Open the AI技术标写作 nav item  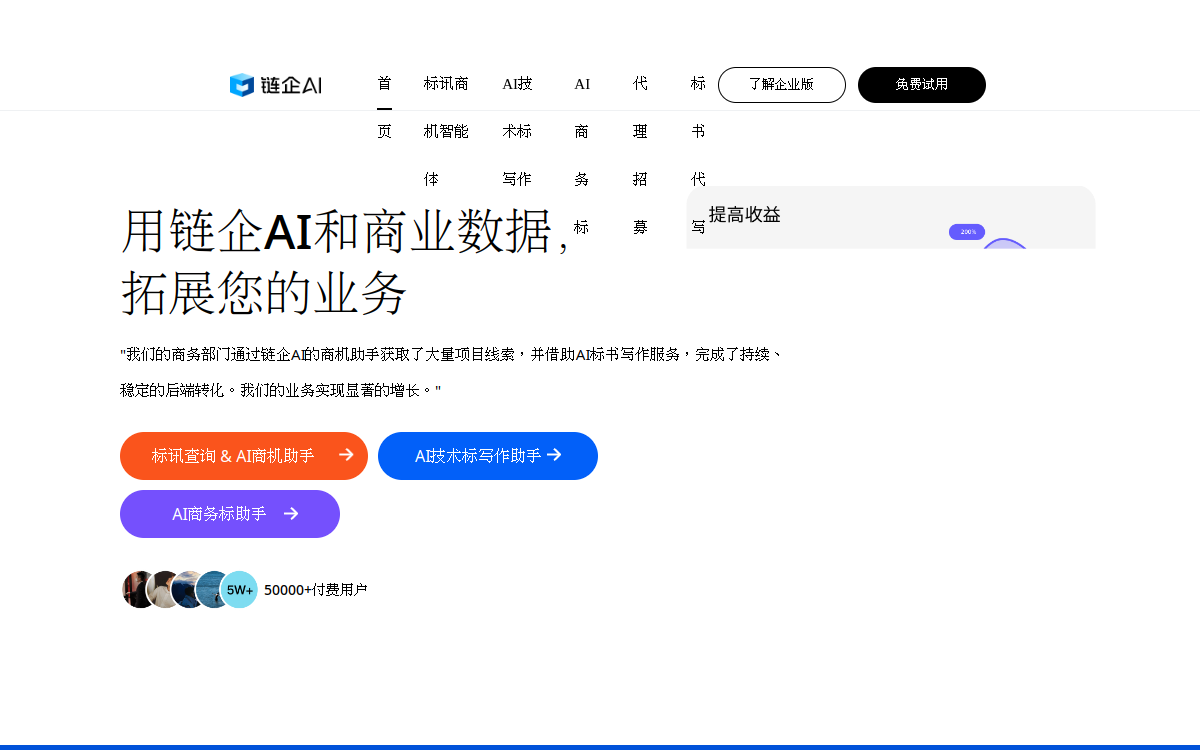pyautogui.click(x=517, y=131)
